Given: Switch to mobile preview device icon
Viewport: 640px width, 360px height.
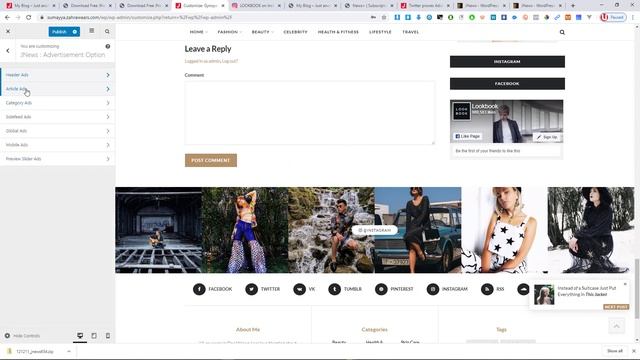Looking at the screenshot, I should [108, 336].
